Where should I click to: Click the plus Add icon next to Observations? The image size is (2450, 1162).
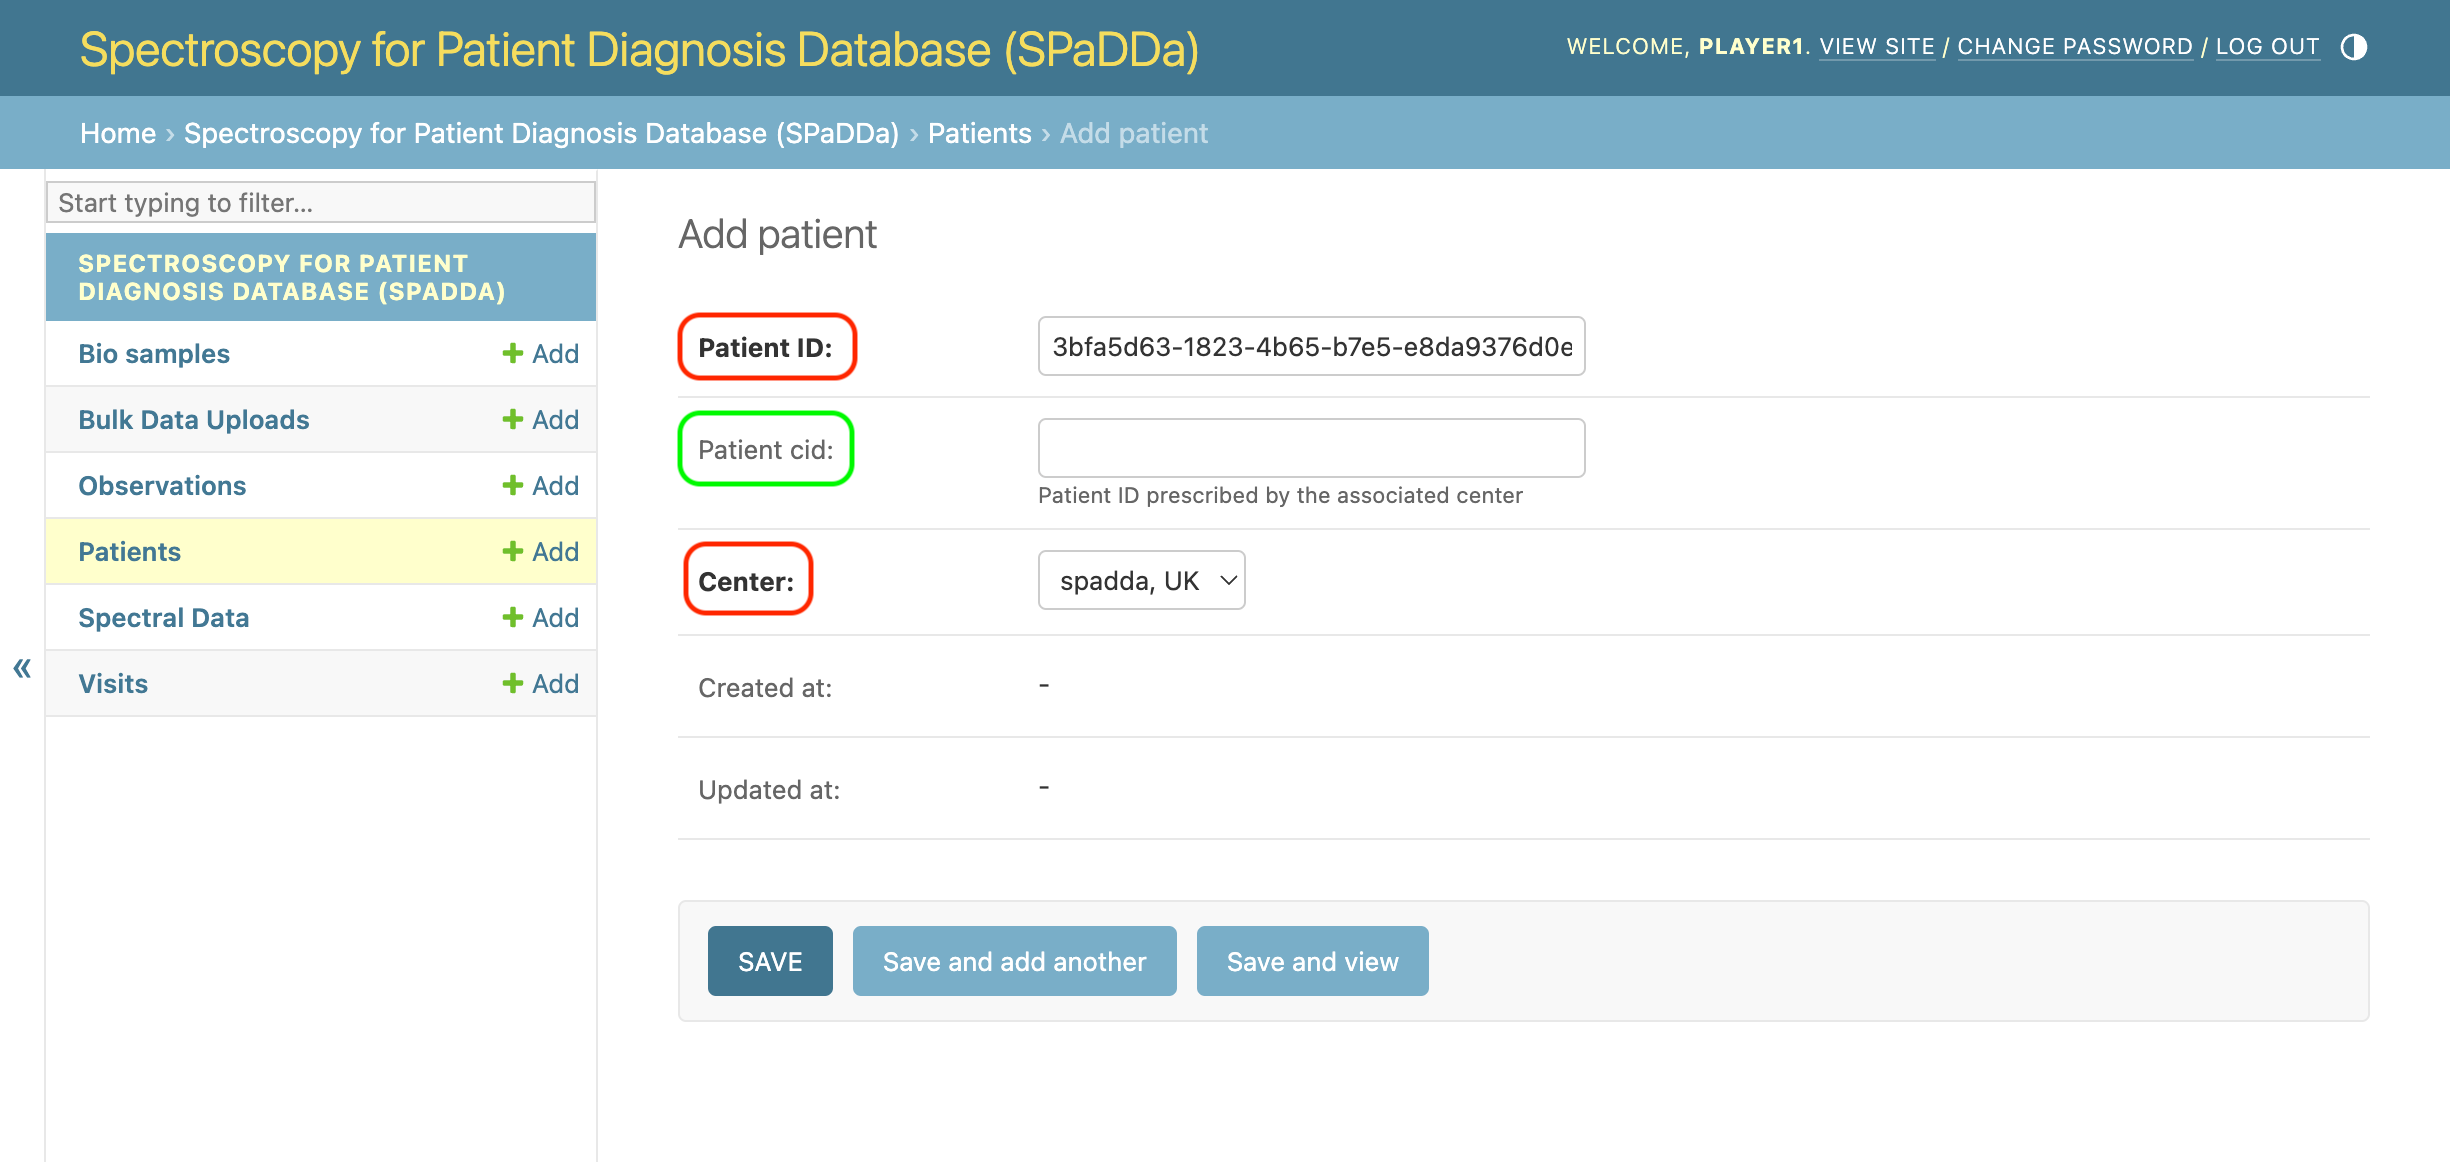tap(540, 485)
